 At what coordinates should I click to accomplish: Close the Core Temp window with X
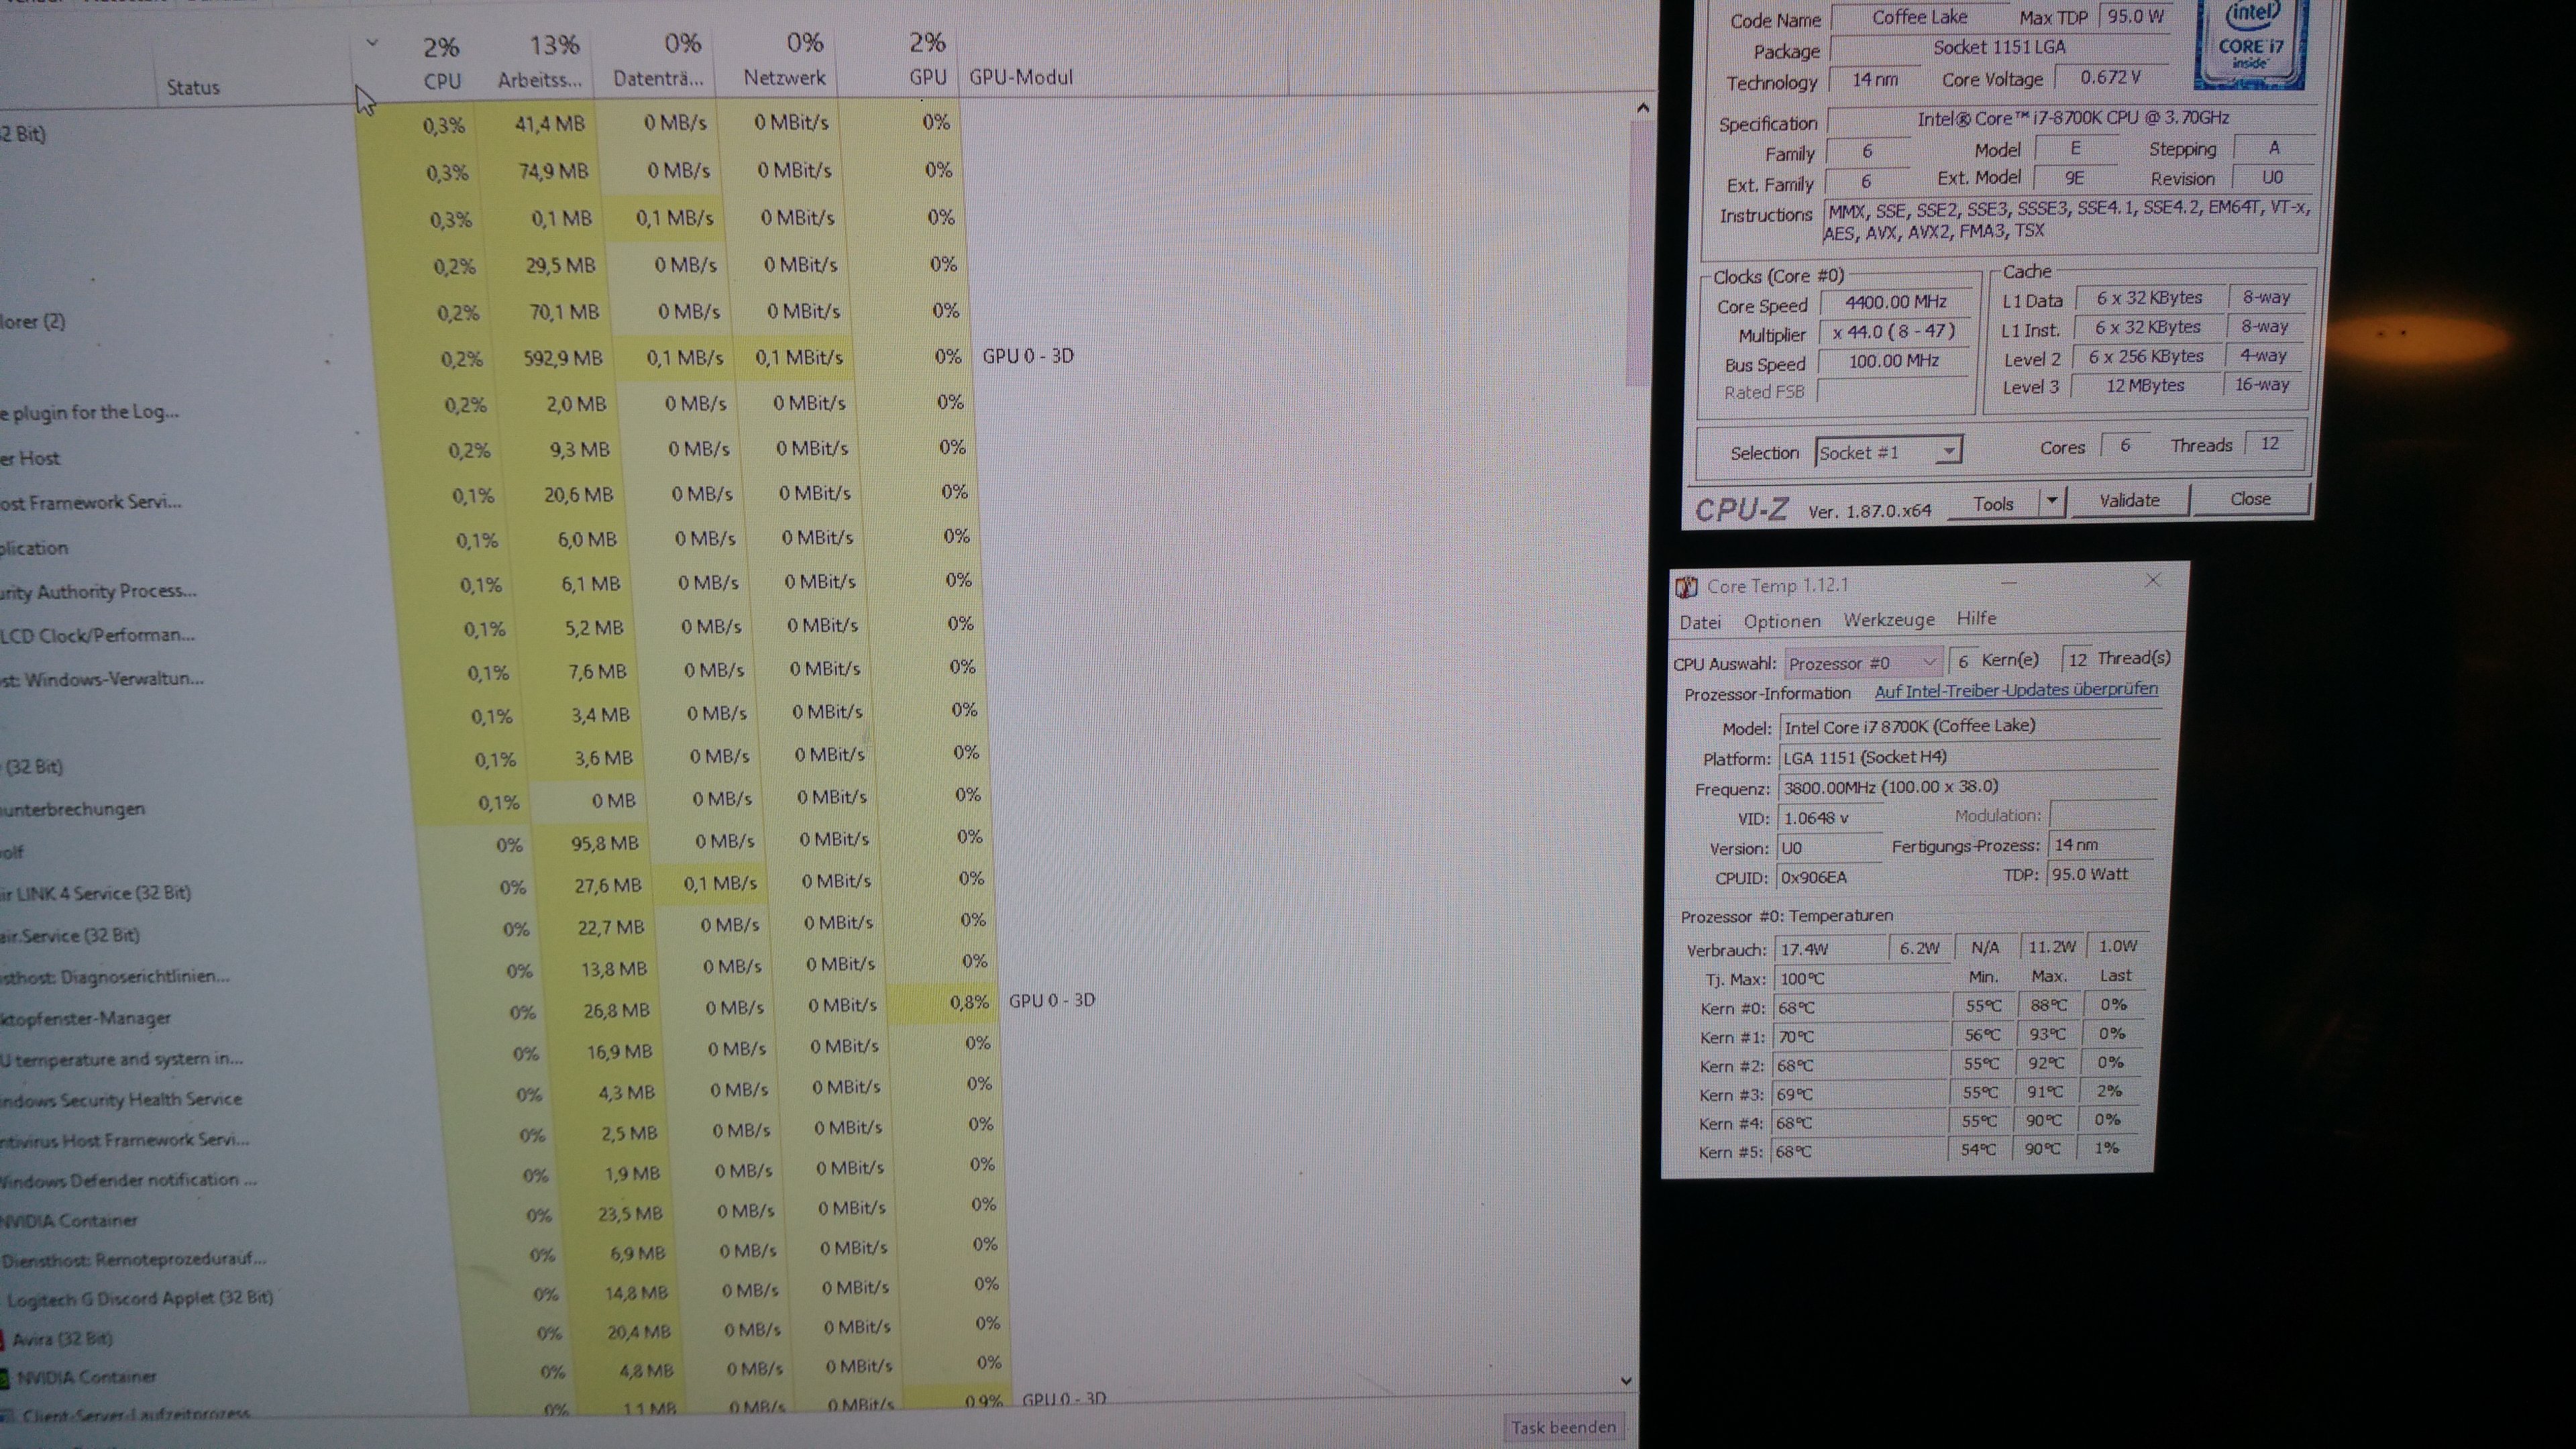2153,581
